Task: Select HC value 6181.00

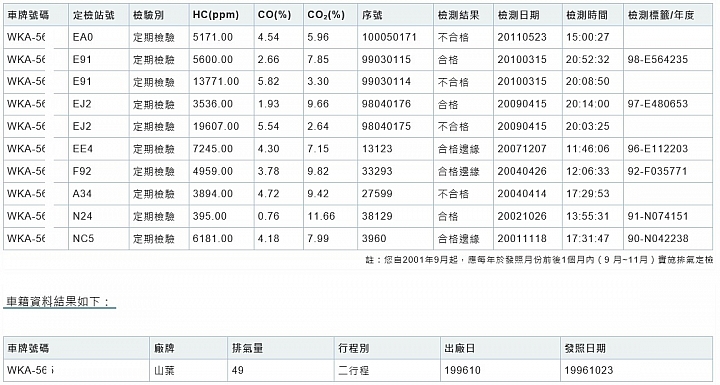Action: [x=213, y=238]
